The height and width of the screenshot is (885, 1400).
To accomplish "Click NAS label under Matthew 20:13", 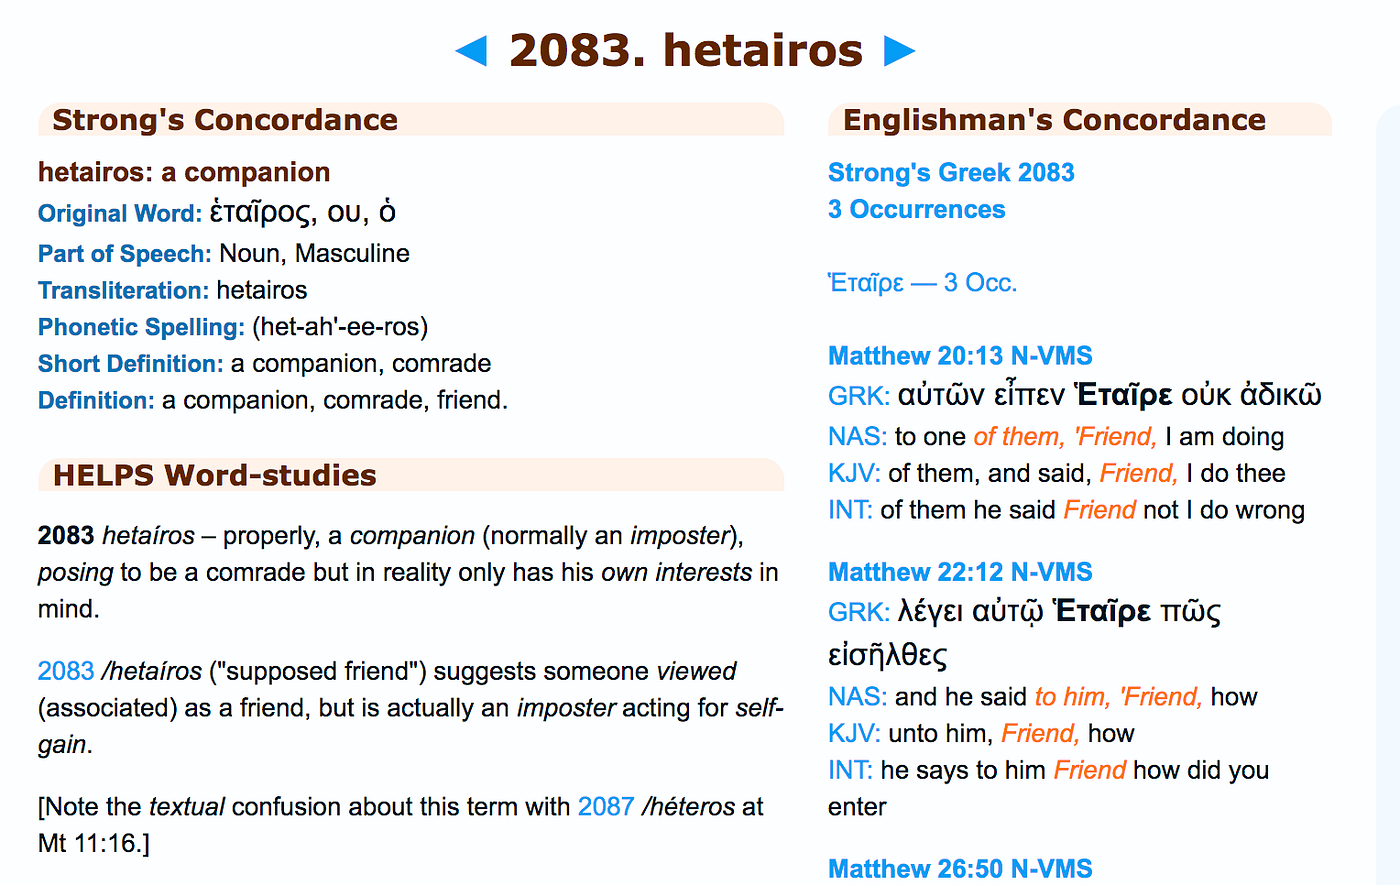I will (857, 437).
